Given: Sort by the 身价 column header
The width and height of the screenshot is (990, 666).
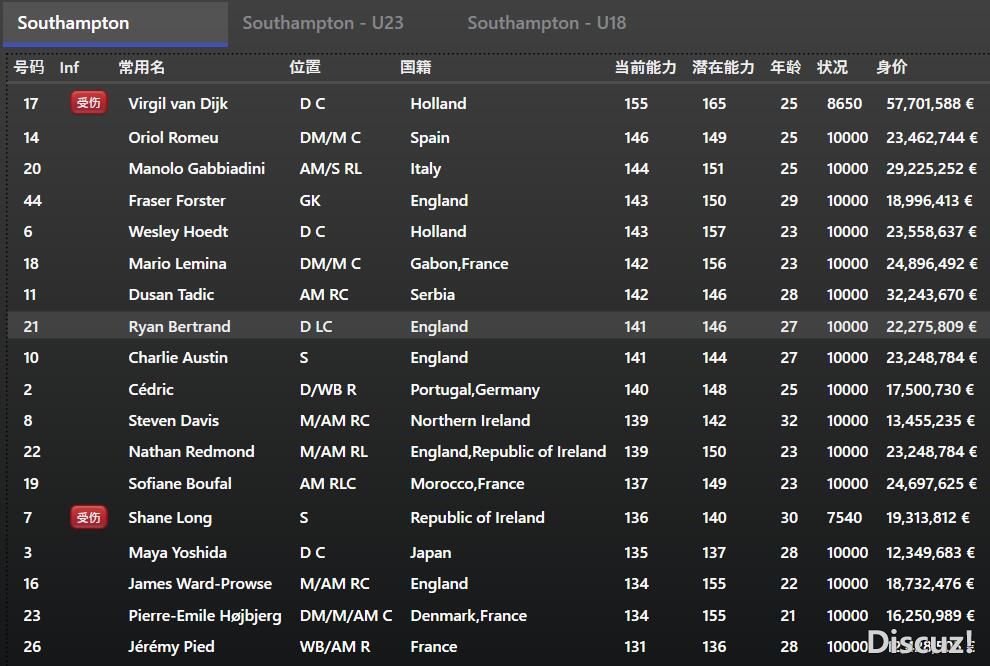Looking at the screenshot, I should click(x=892, y=68).
